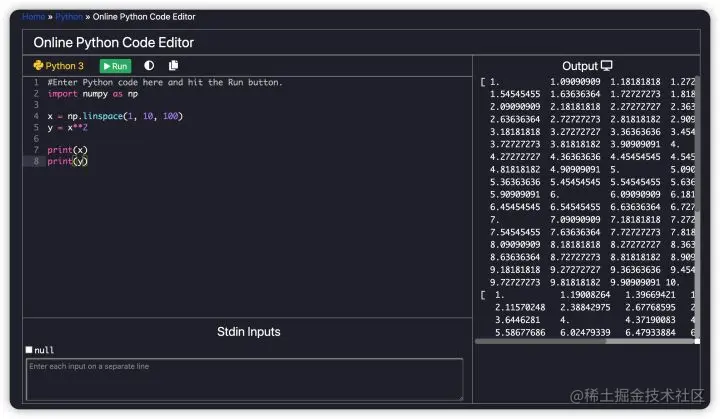The image size is (720, 419).
Task: Place cursor on print(x) line
Action: pyautogui.click(x=68, y=150)
